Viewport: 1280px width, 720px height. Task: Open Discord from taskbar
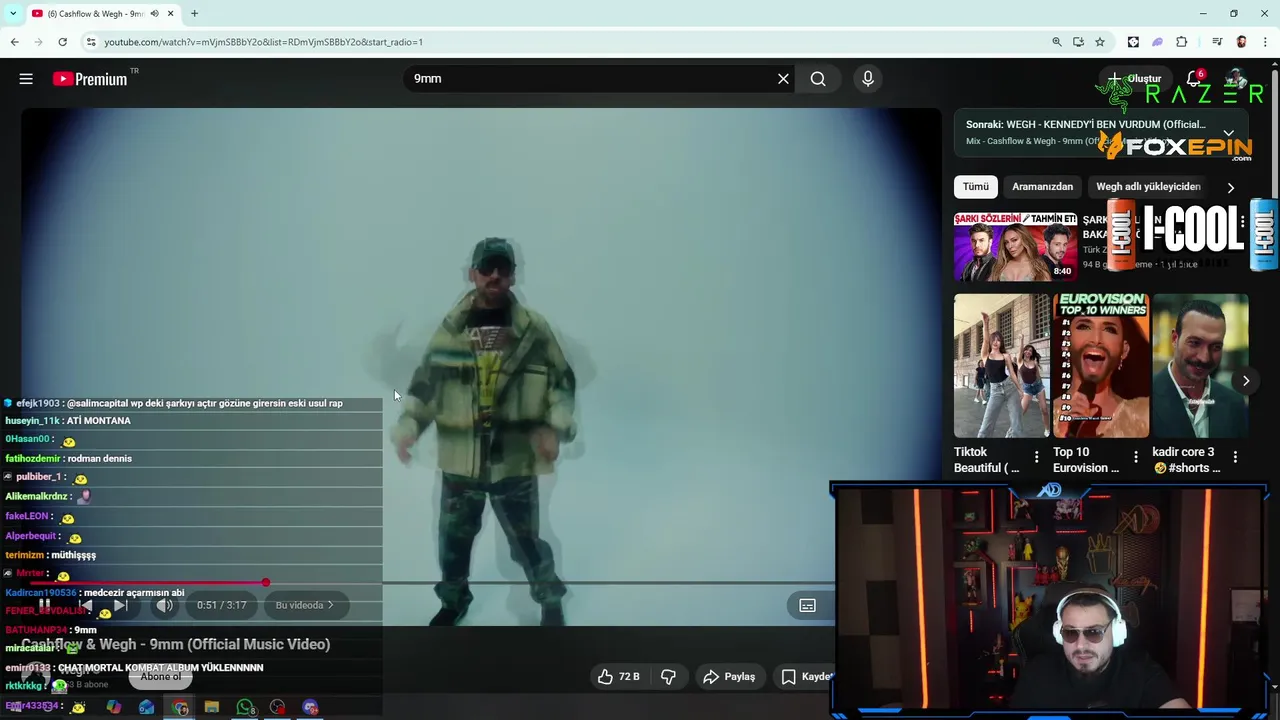[x=311, y=707]
